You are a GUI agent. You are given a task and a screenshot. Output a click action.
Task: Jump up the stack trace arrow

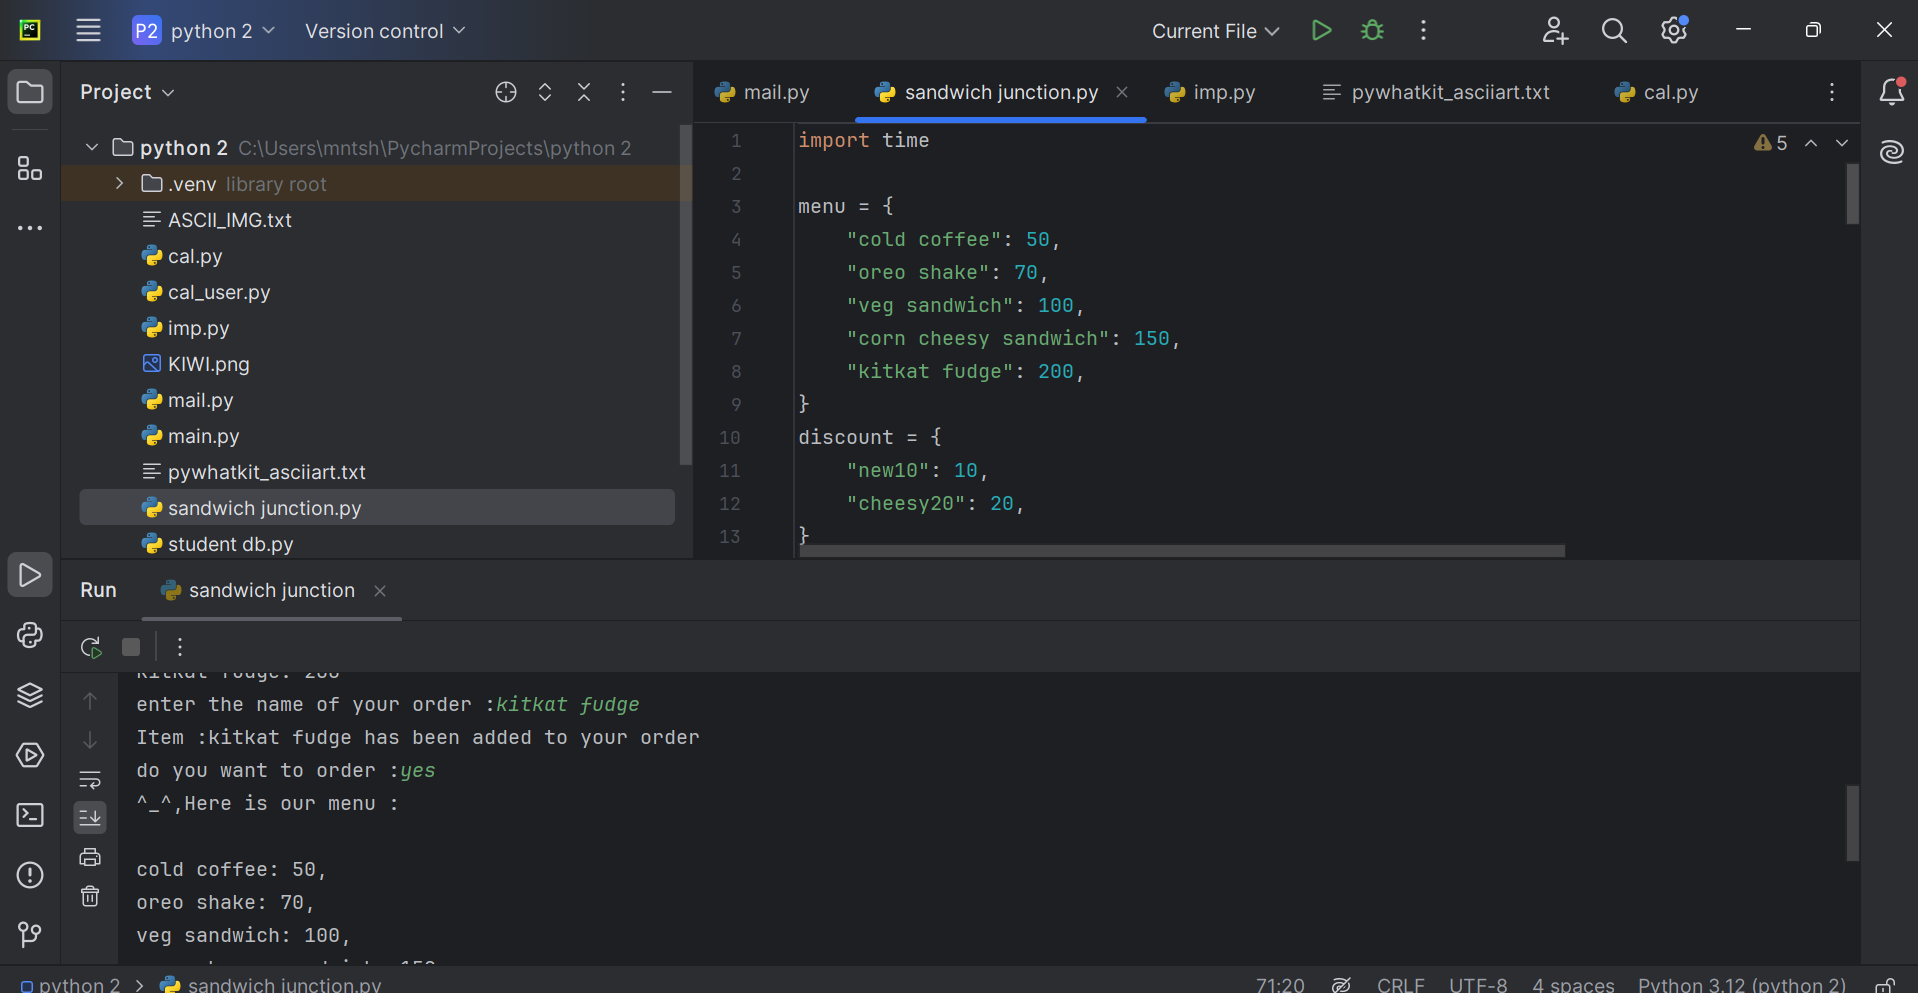[x=90, y=701]
